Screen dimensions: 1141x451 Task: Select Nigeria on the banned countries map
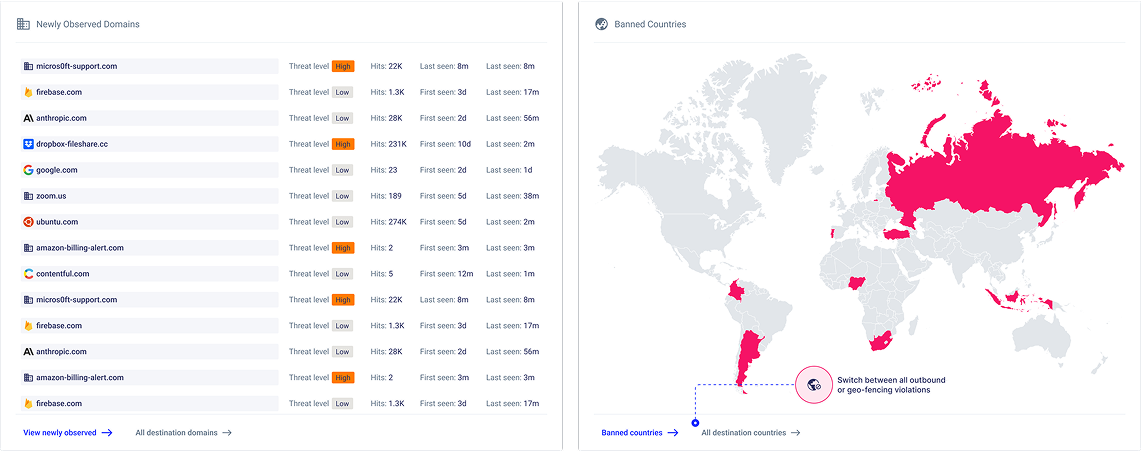pos(859,284)
